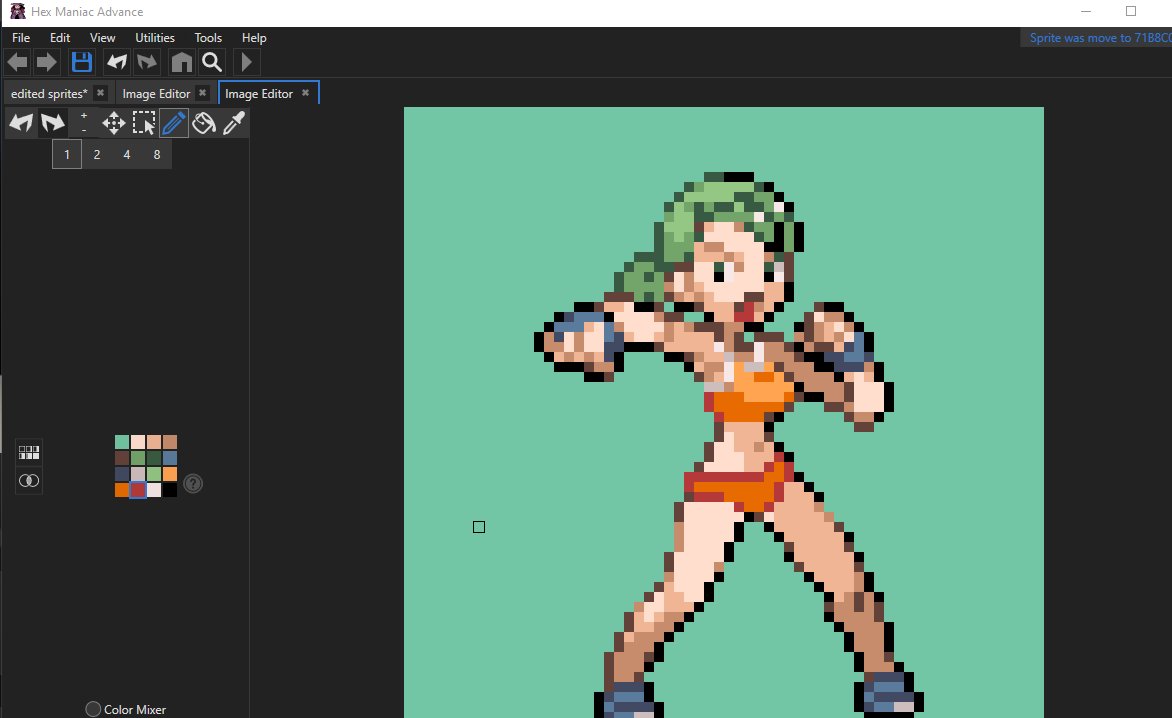The height and width of the screenshot is (718, 1172).
Task: Go to the Home start icon
Action: [x=182, y=62]
